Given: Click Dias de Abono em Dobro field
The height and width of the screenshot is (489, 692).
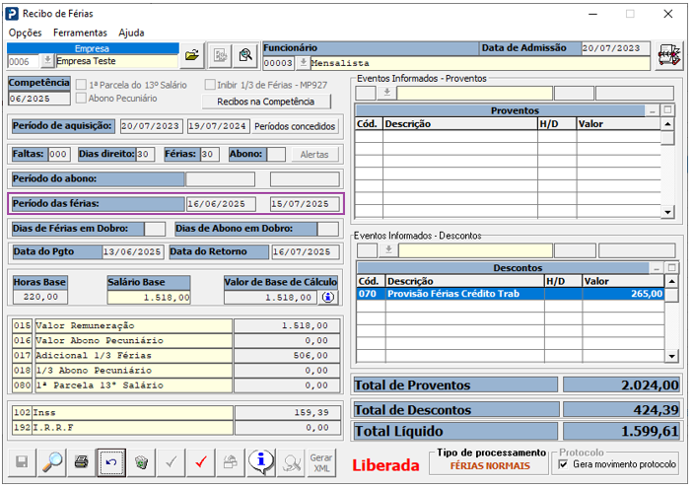Looking at the screenshot, I should pos(328,229).
